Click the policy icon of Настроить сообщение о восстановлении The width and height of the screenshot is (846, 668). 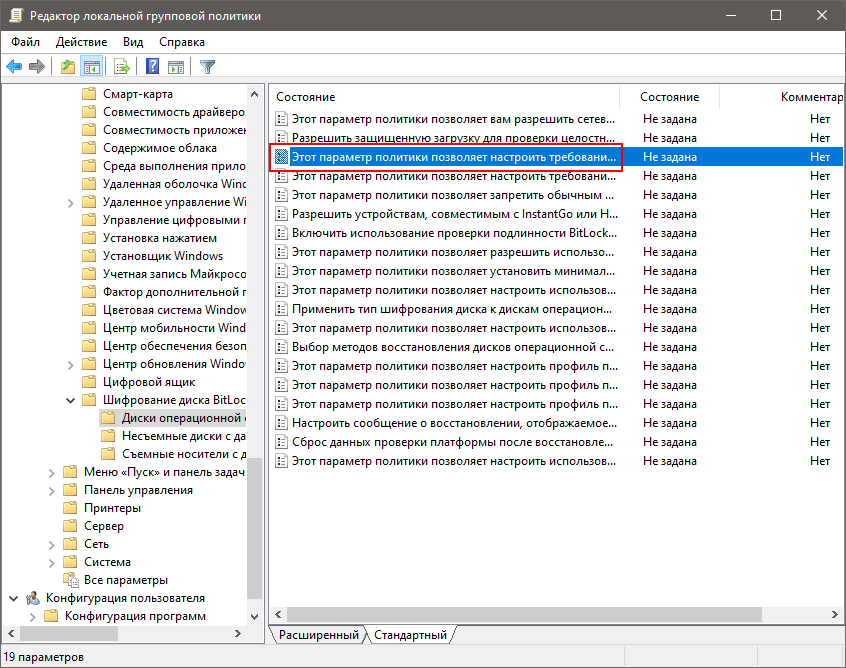(281, 423)
